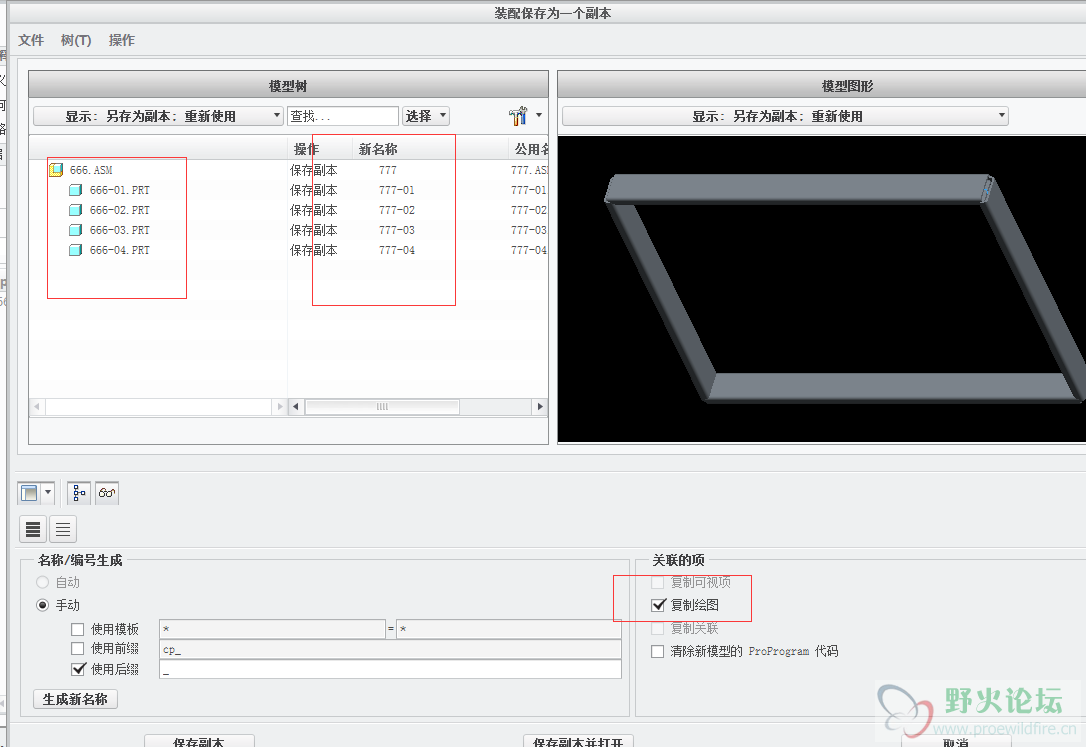This screenshot has height=747, width=1086.
Task: Click 保存副本 action for 666.ASM row
Action: (314, 170)
